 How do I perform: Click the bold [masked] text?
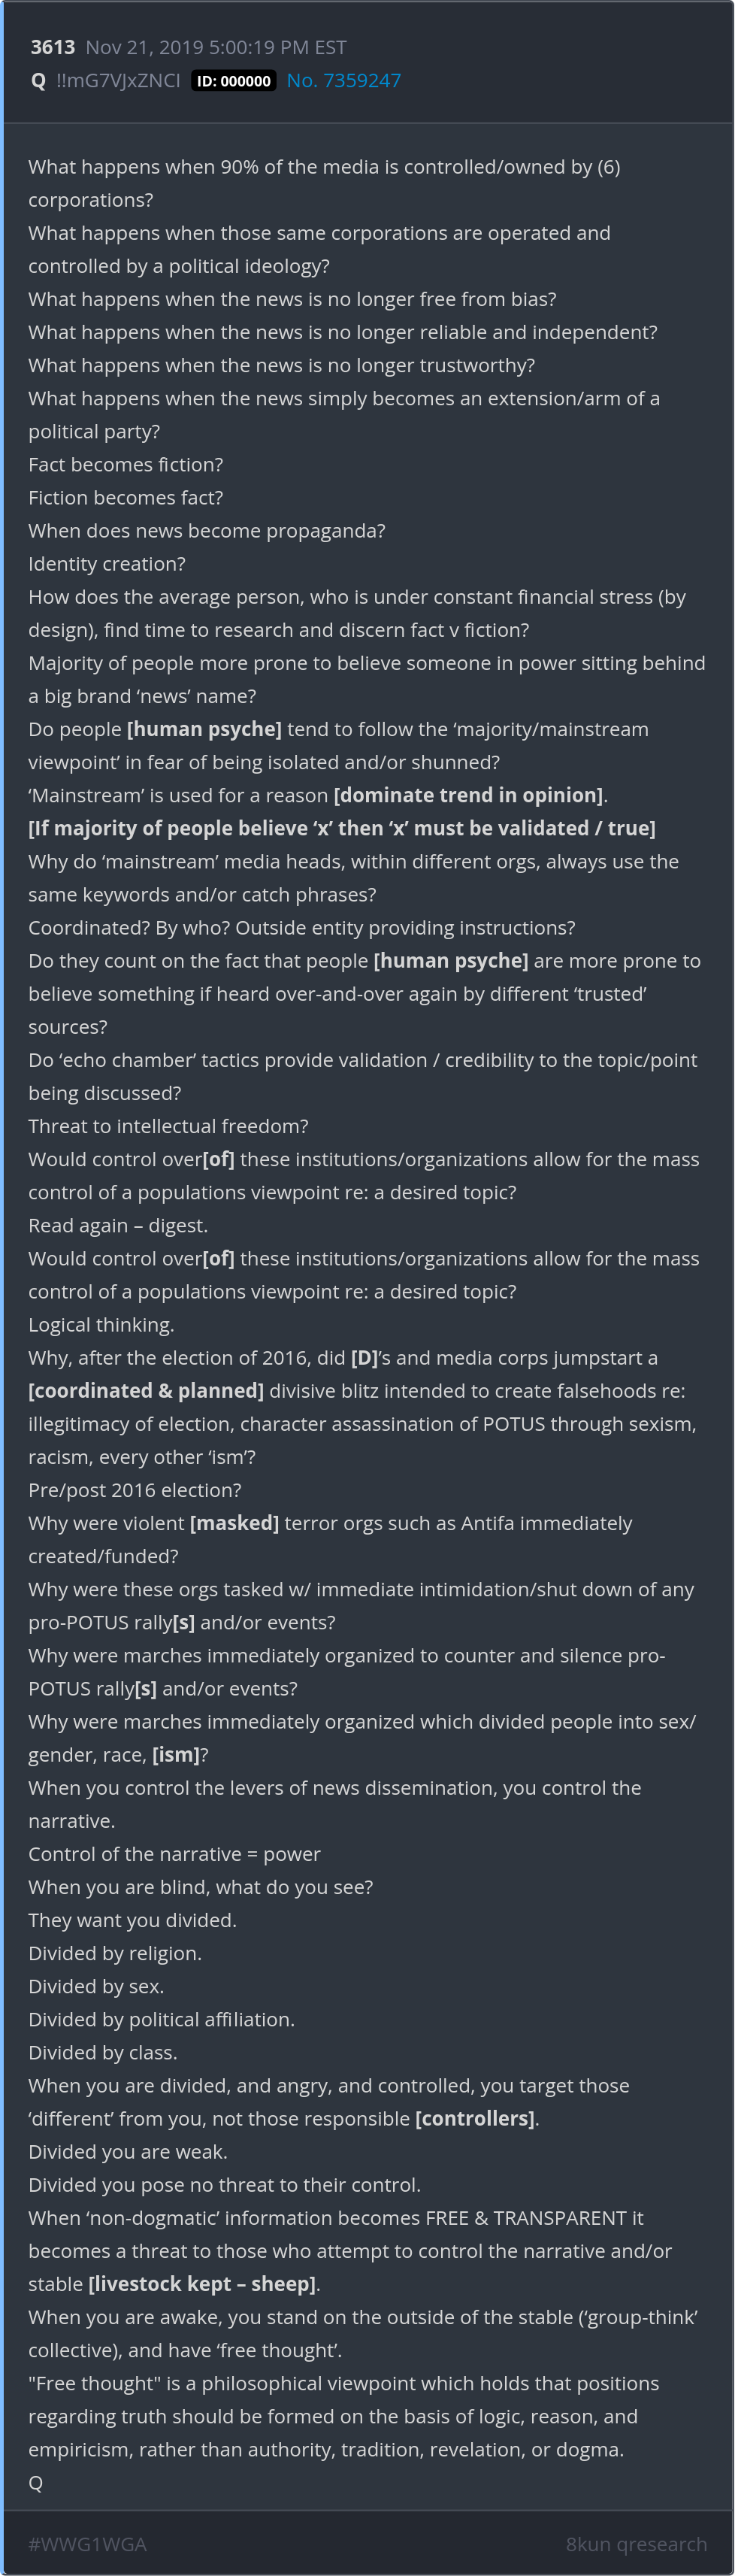pos(234,1523)
